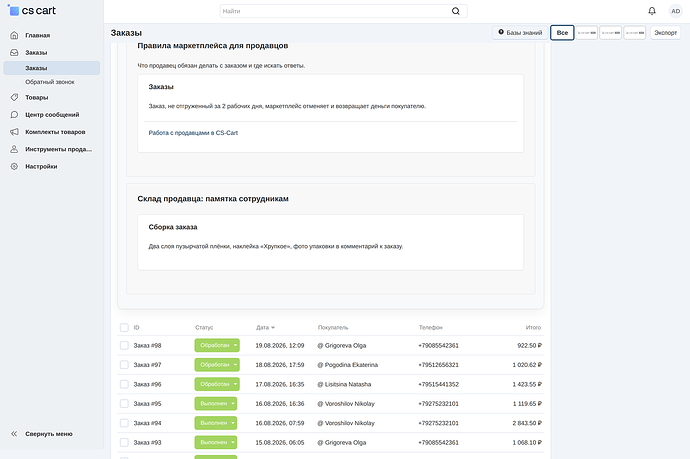Click the tag icon for Товары
This screenshot has height=459, width=690.
pos(14,97)
